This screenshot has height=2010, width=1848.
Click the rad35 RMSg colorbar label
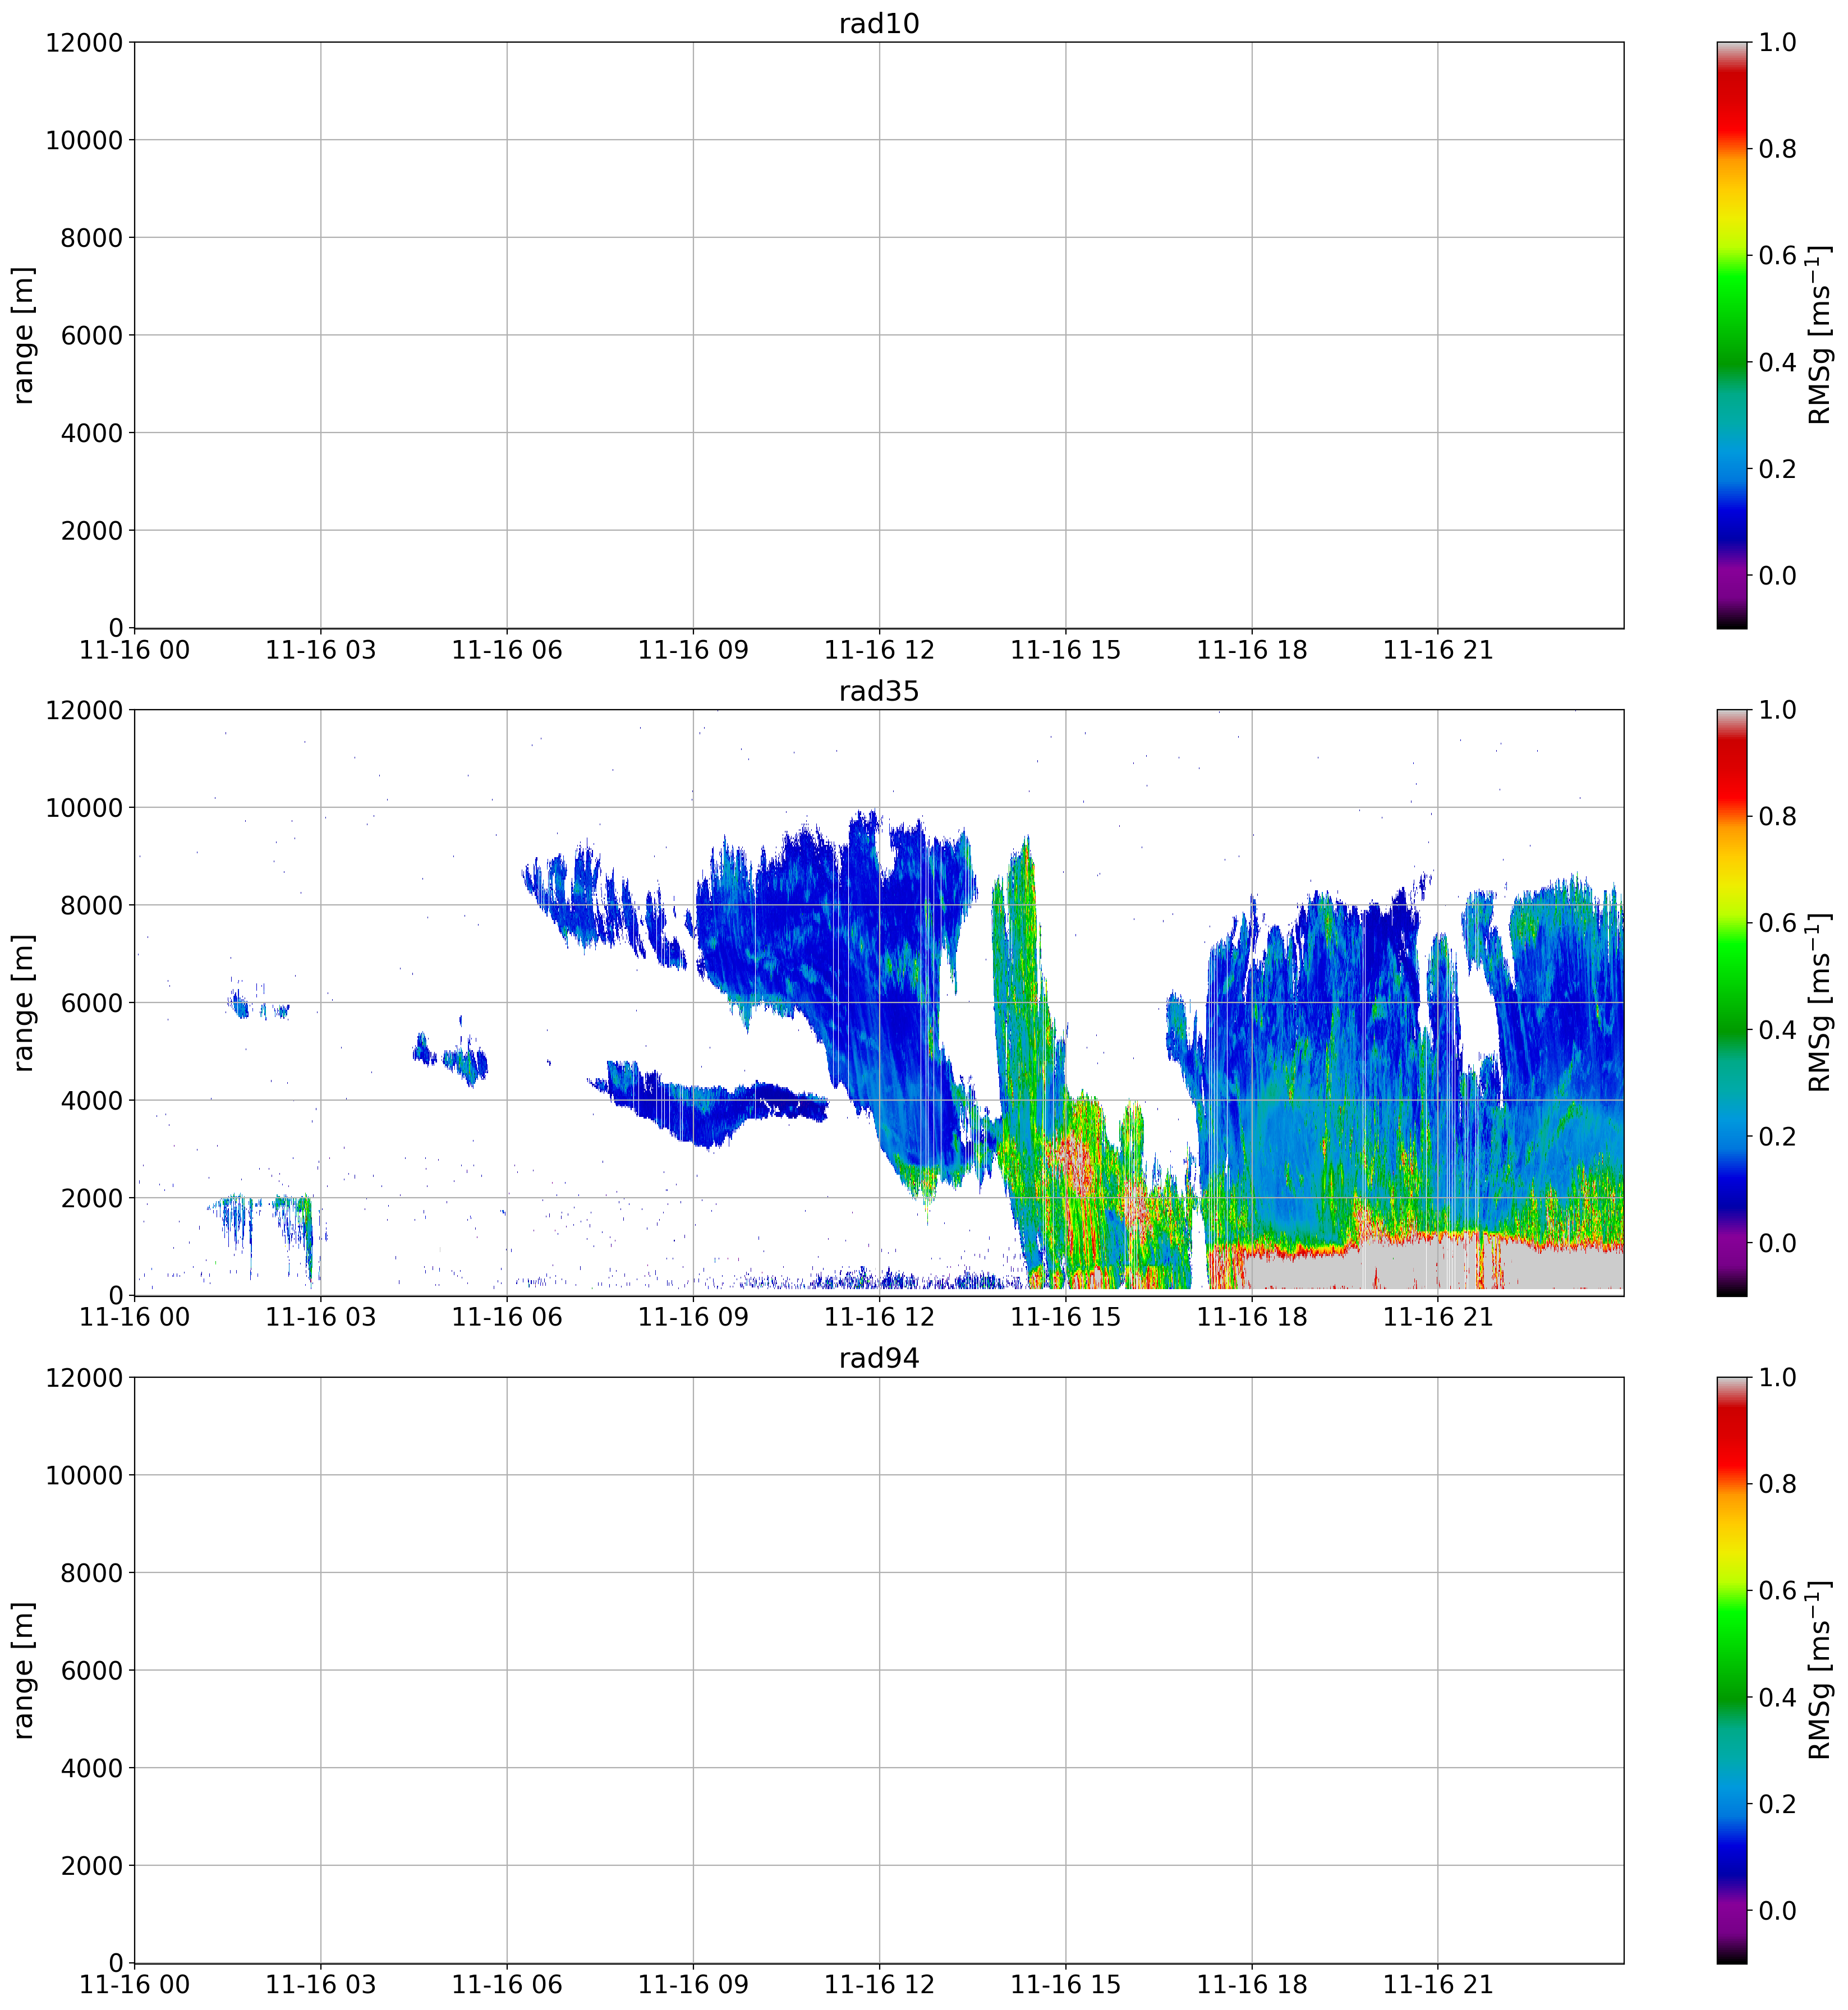point(1820,1002)
